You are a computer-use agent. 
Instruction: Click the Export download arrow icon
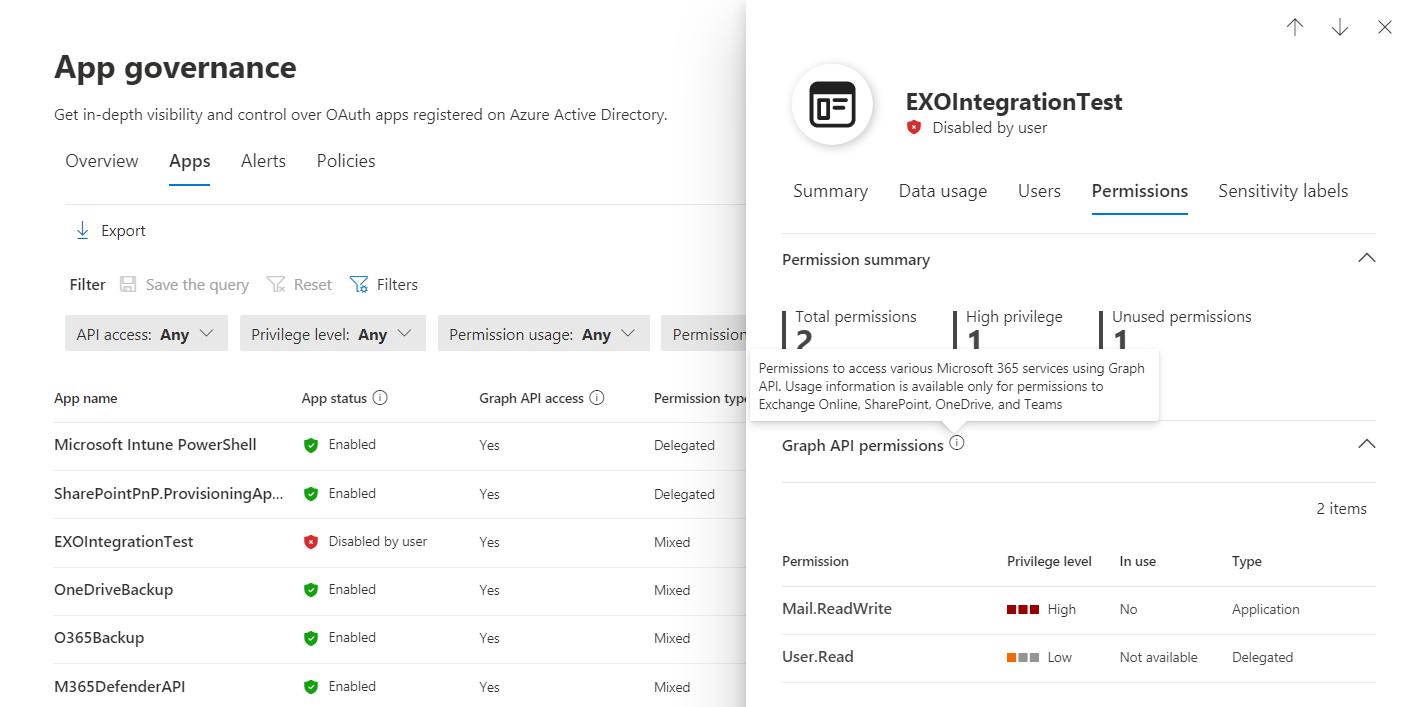point(82,231)
